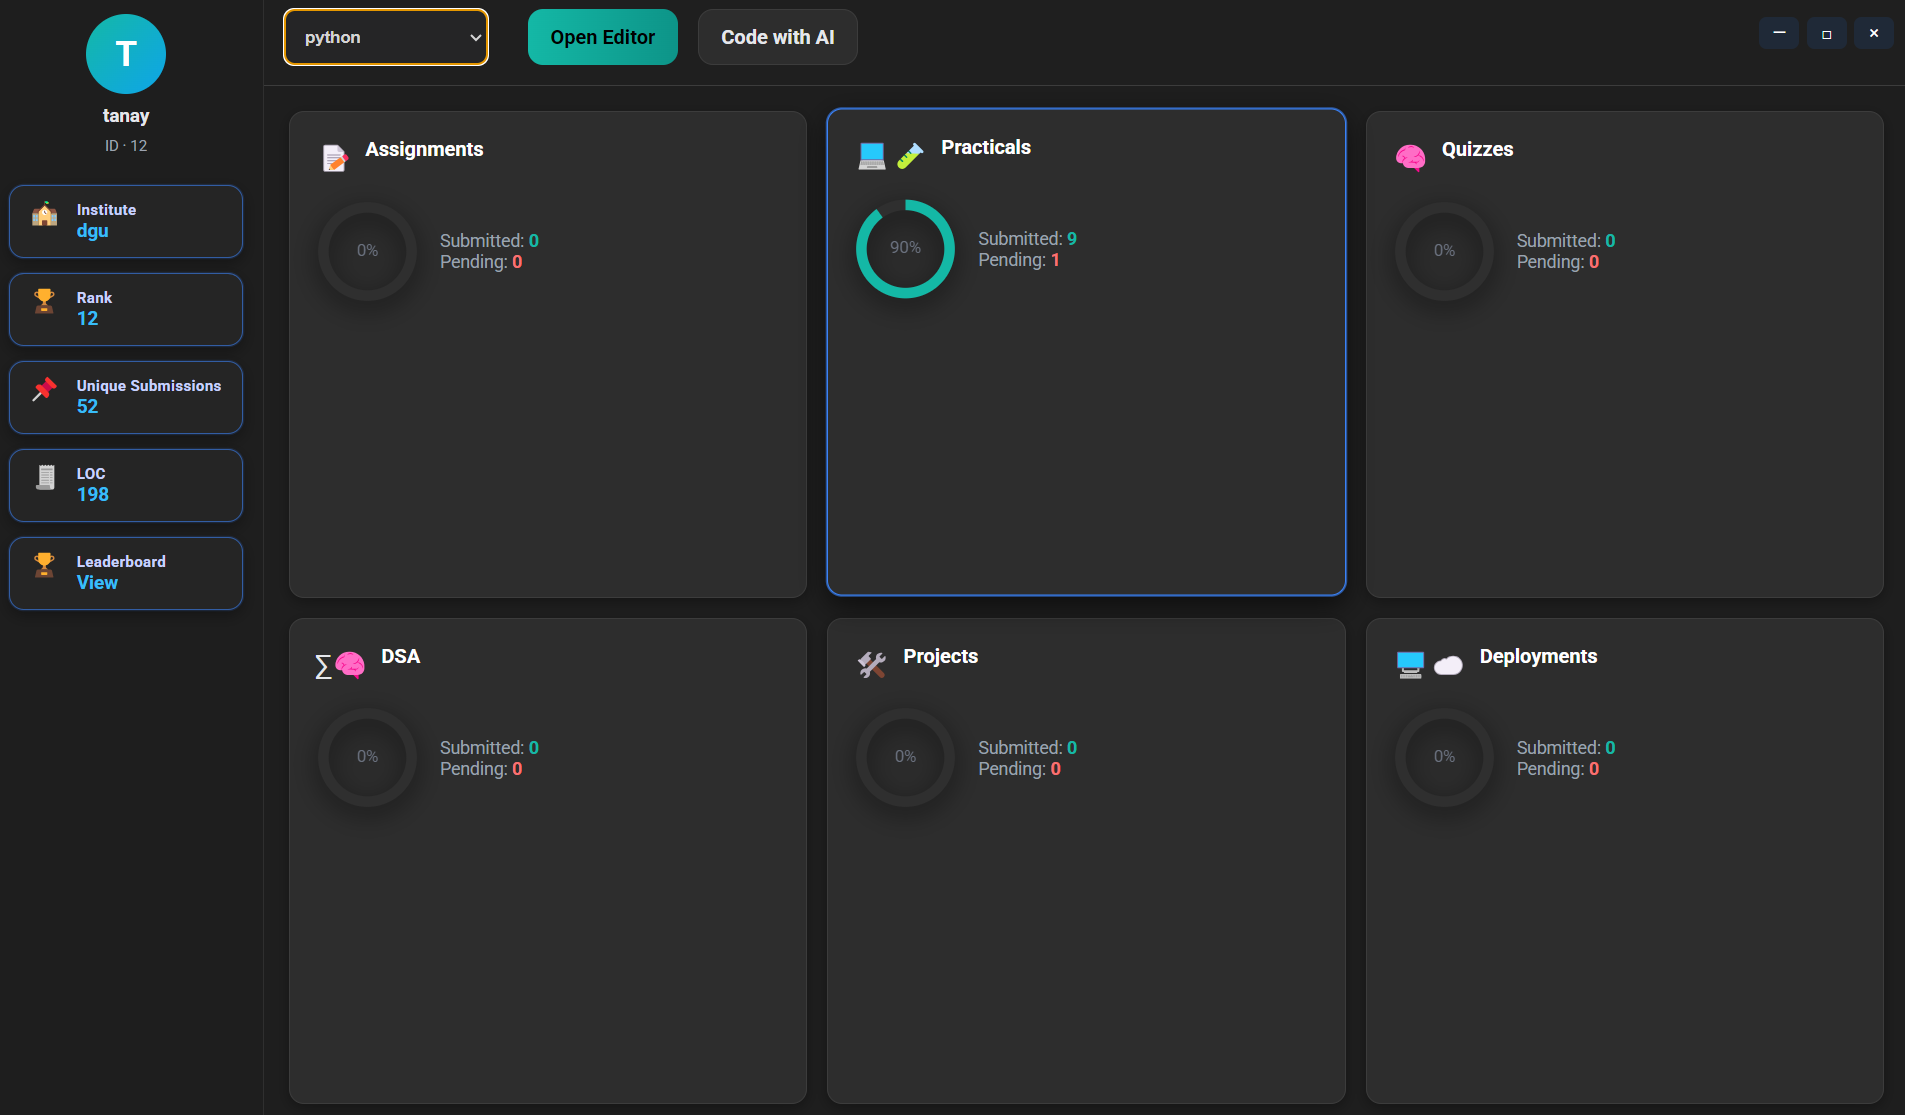Click the sigma icon on the DSA card
The image size is (1905, 1115).
click(x=322, y=665)
